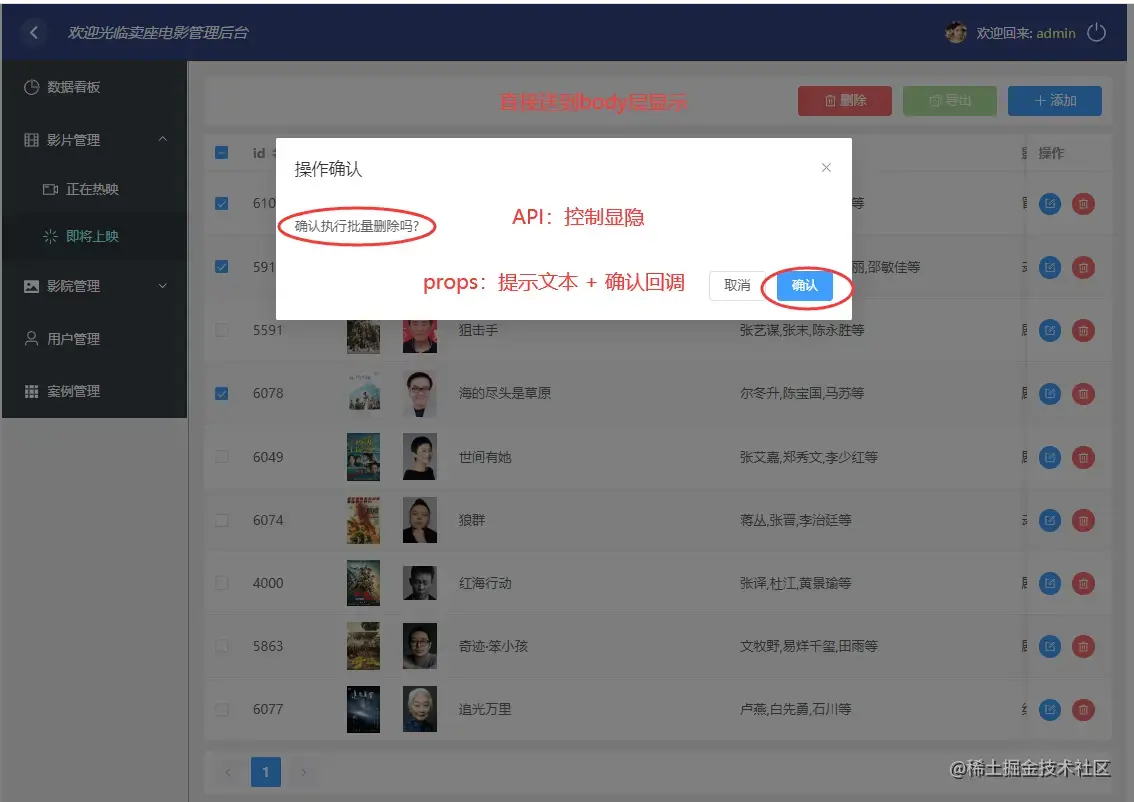The image size is (1134, 802).
Task: Click delete icon for row 591
Action: pos(1083,268)
